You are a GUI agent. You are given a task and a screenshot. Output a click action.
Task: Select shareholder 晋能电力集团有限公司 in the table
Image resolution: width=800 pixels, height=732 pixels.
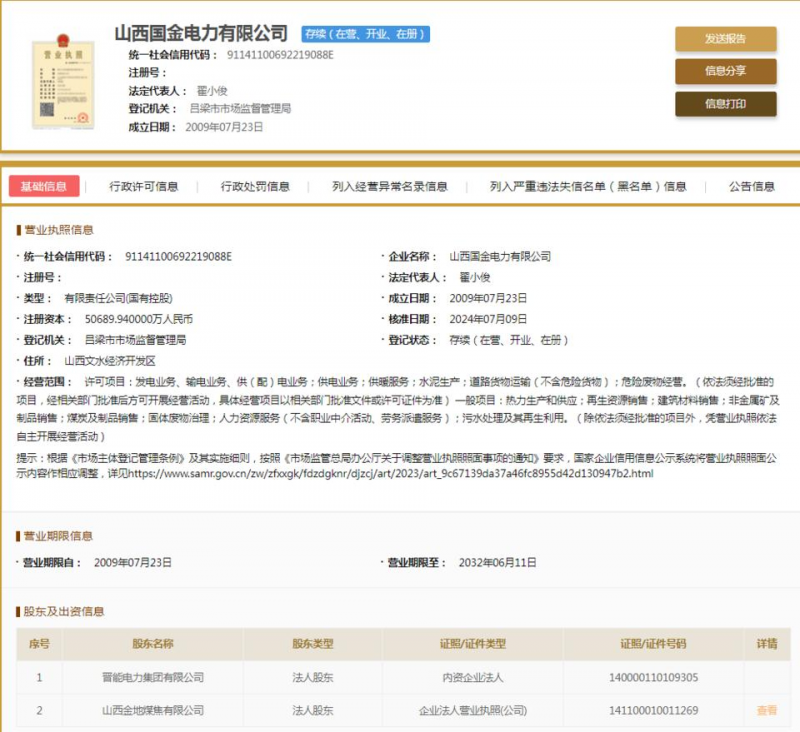[153, 678]
